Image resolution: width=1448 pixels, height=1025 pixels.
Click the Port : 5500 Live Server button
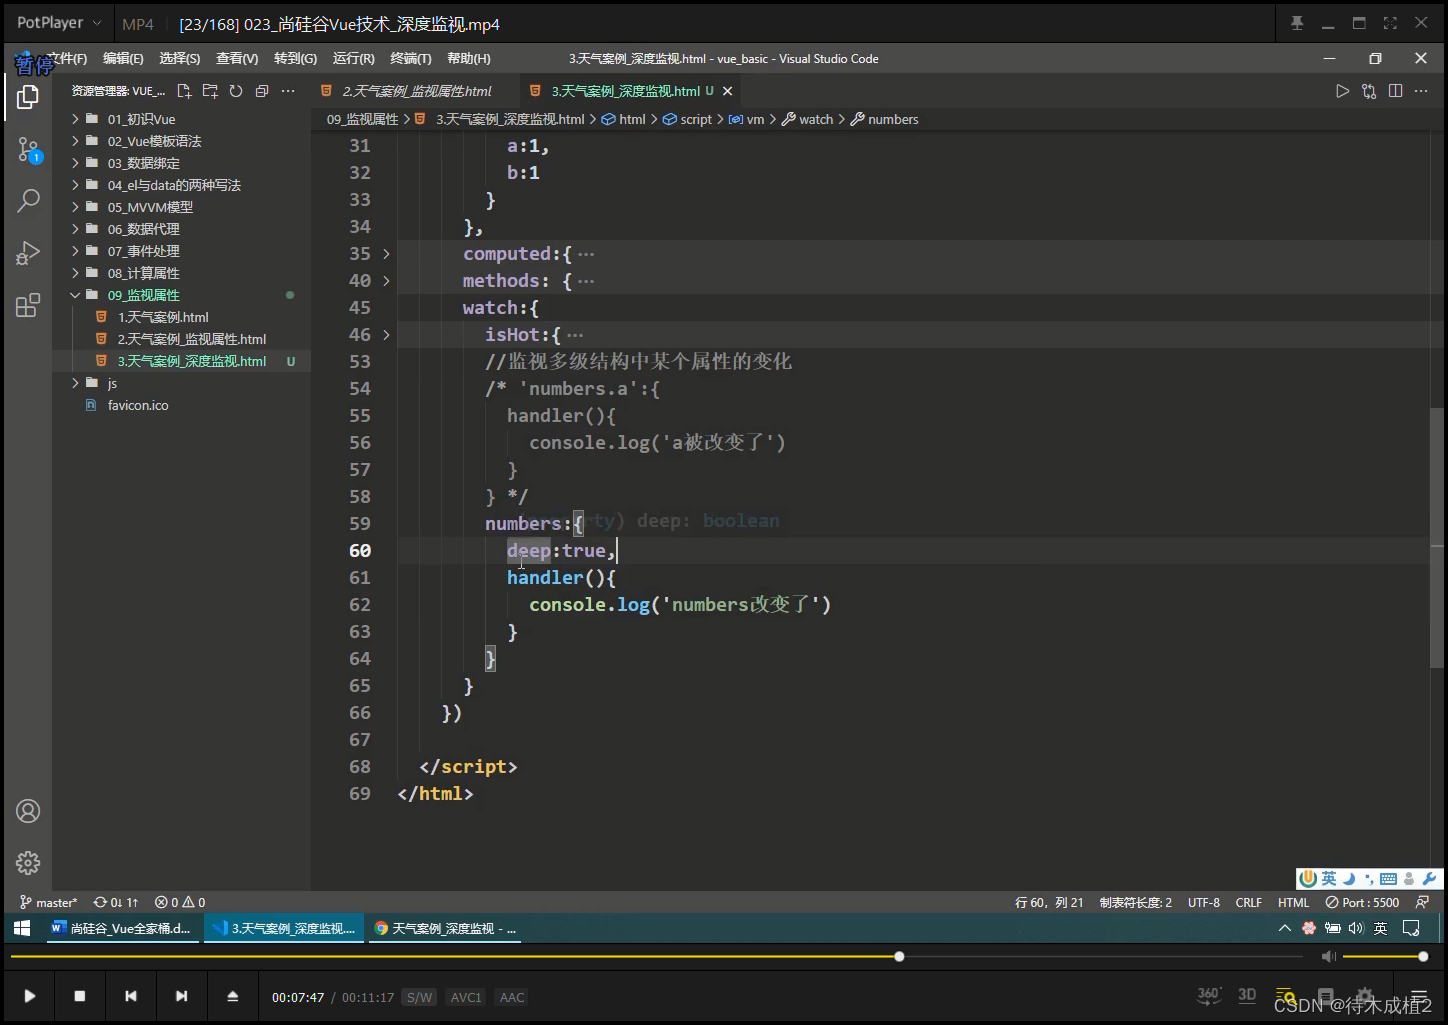point(1362,902)
